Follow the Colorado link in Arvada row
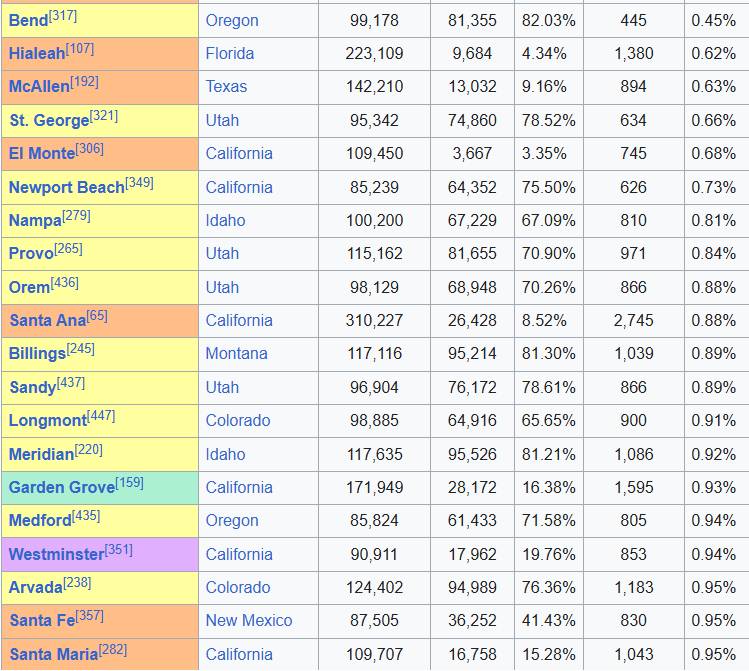This screenshot has width=749, height=671. 238,587
